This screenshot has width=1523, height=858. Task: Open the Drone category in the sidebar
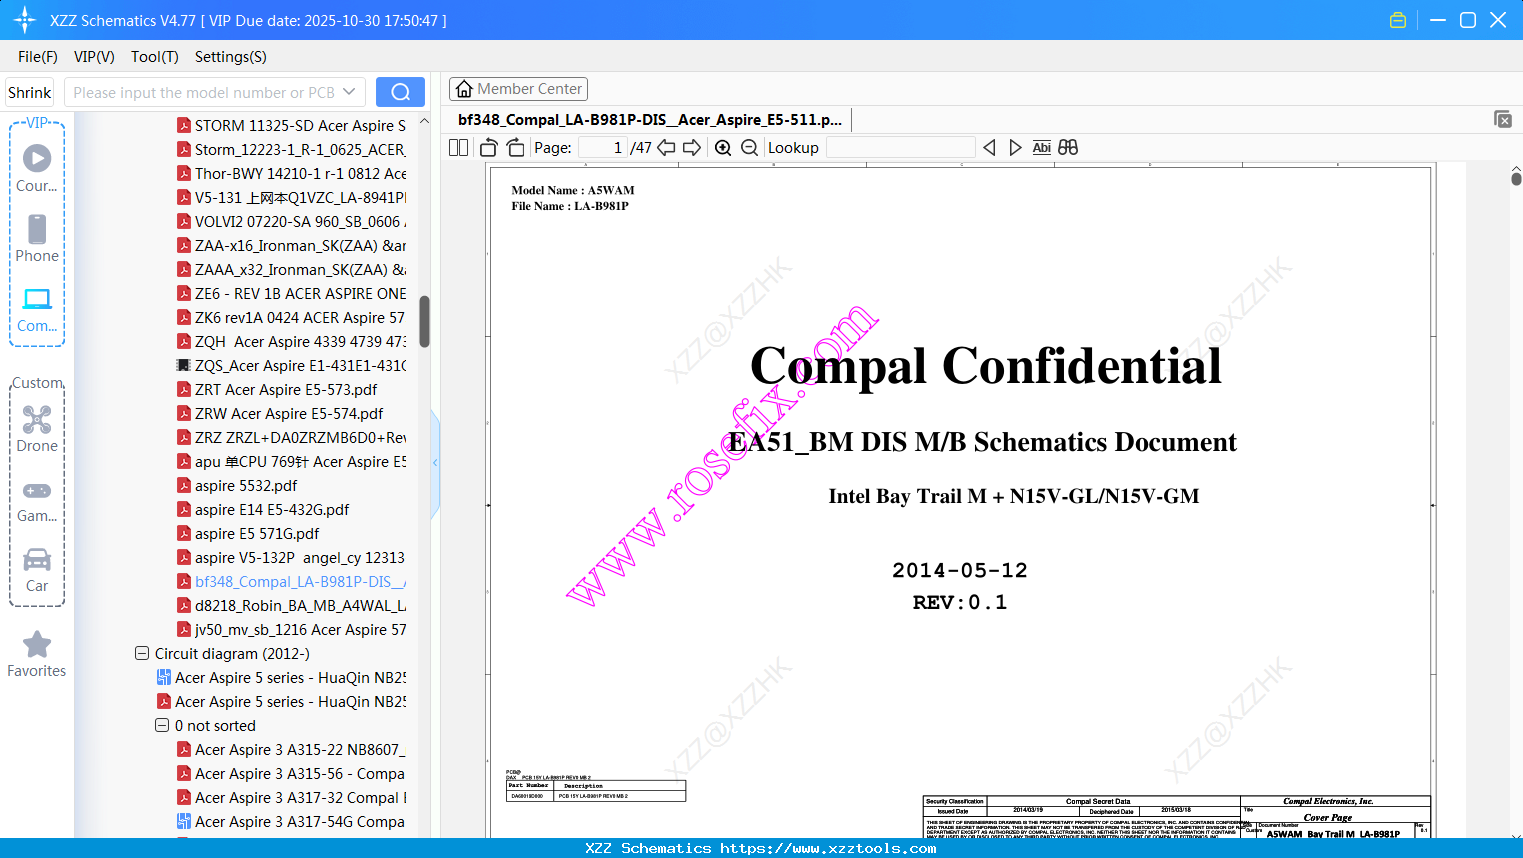(37, 429)
